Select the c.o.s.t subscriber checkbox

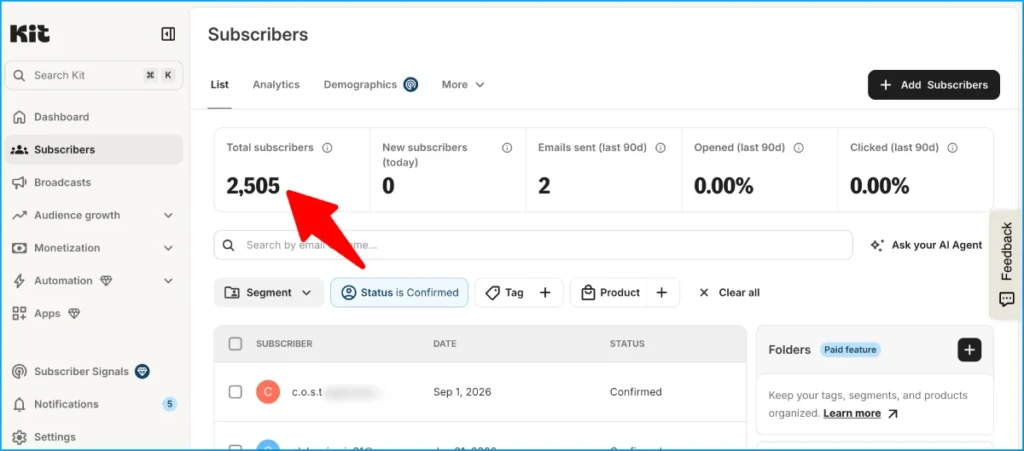pos(235,392)
